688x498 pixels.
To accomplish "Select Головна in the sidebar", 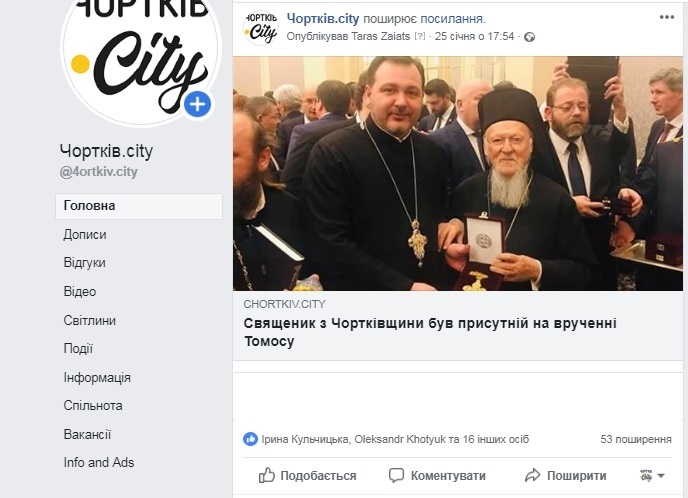I will click(x=139, y=206).
